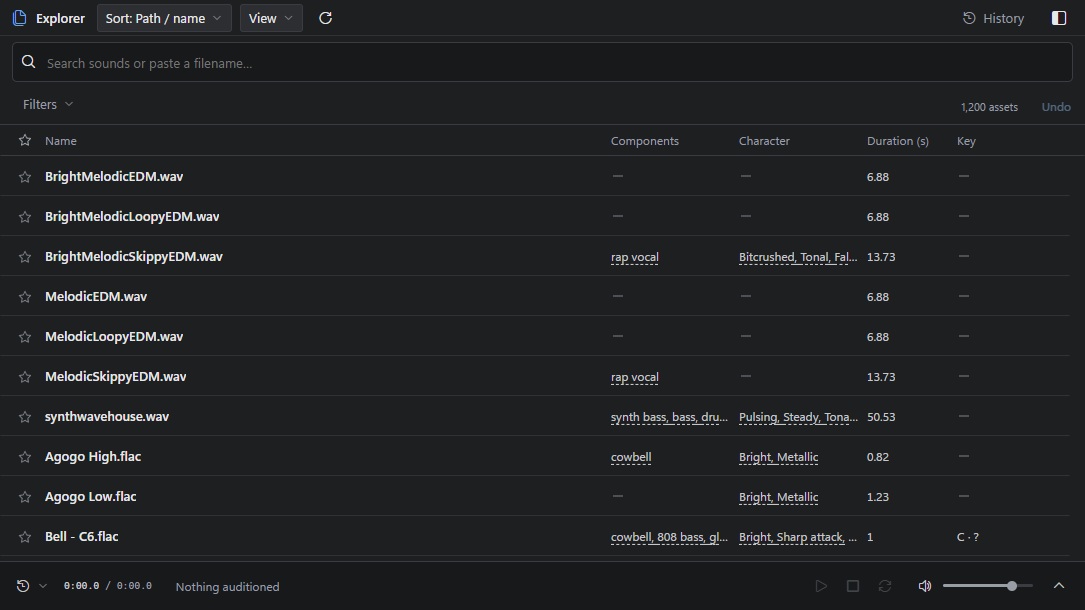This screenshot has width=1085, height=610.
Task: Sort by Duration (s) column header
Action: [x=897, y=140]
